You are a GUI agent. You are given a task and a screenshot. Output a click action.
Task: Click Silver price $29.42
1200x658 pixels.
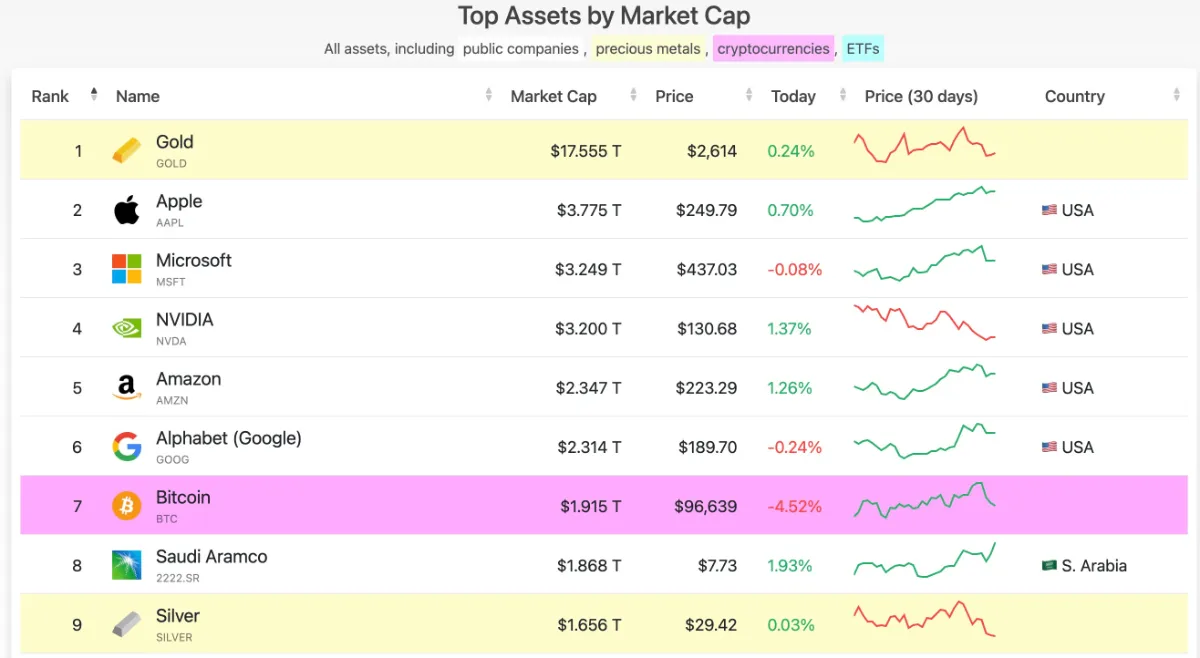click(x=711, y=625)
